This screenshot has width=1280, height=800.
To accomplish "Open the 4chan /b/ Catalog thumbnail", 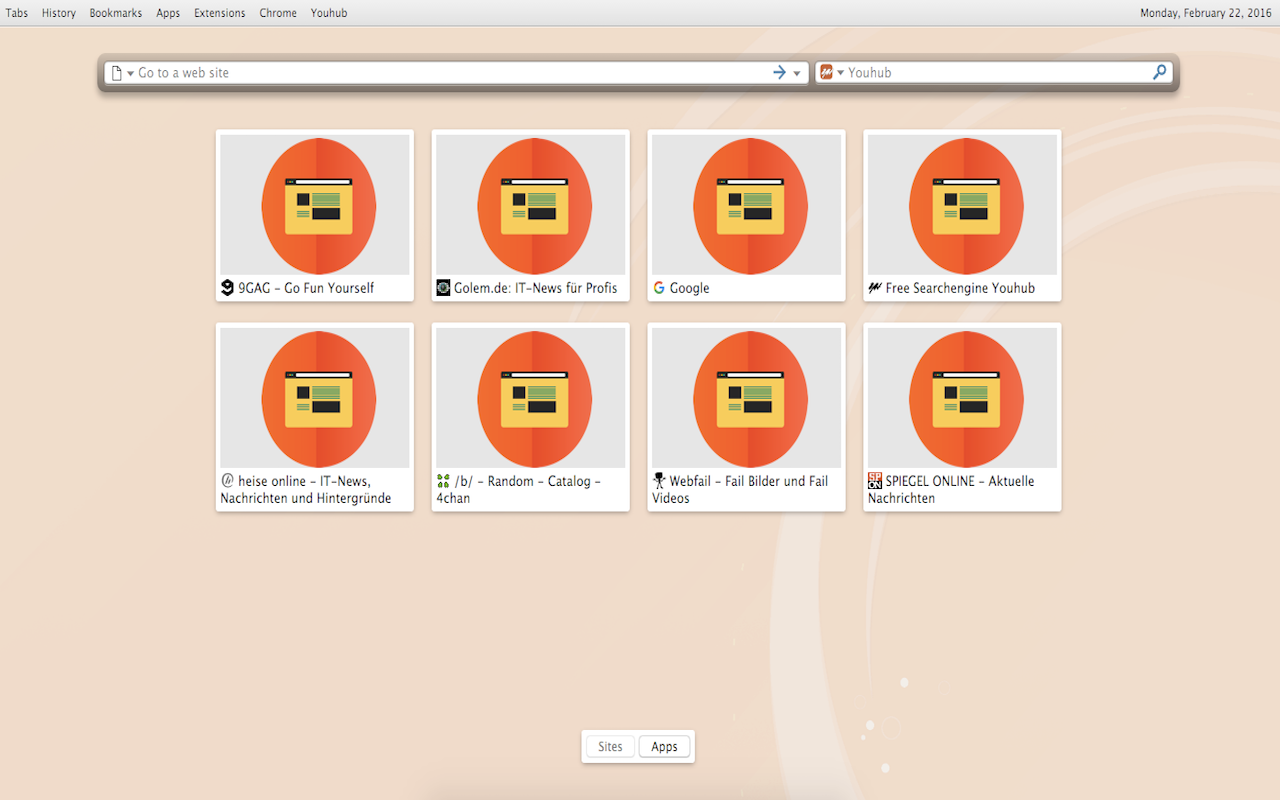I will [531, 398].
